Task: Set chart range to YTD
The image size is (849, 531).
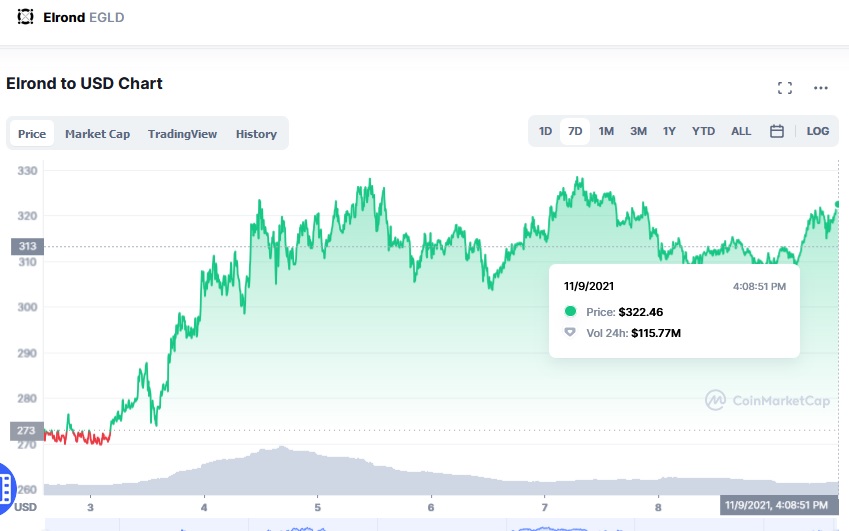Action: click(704, 131)
